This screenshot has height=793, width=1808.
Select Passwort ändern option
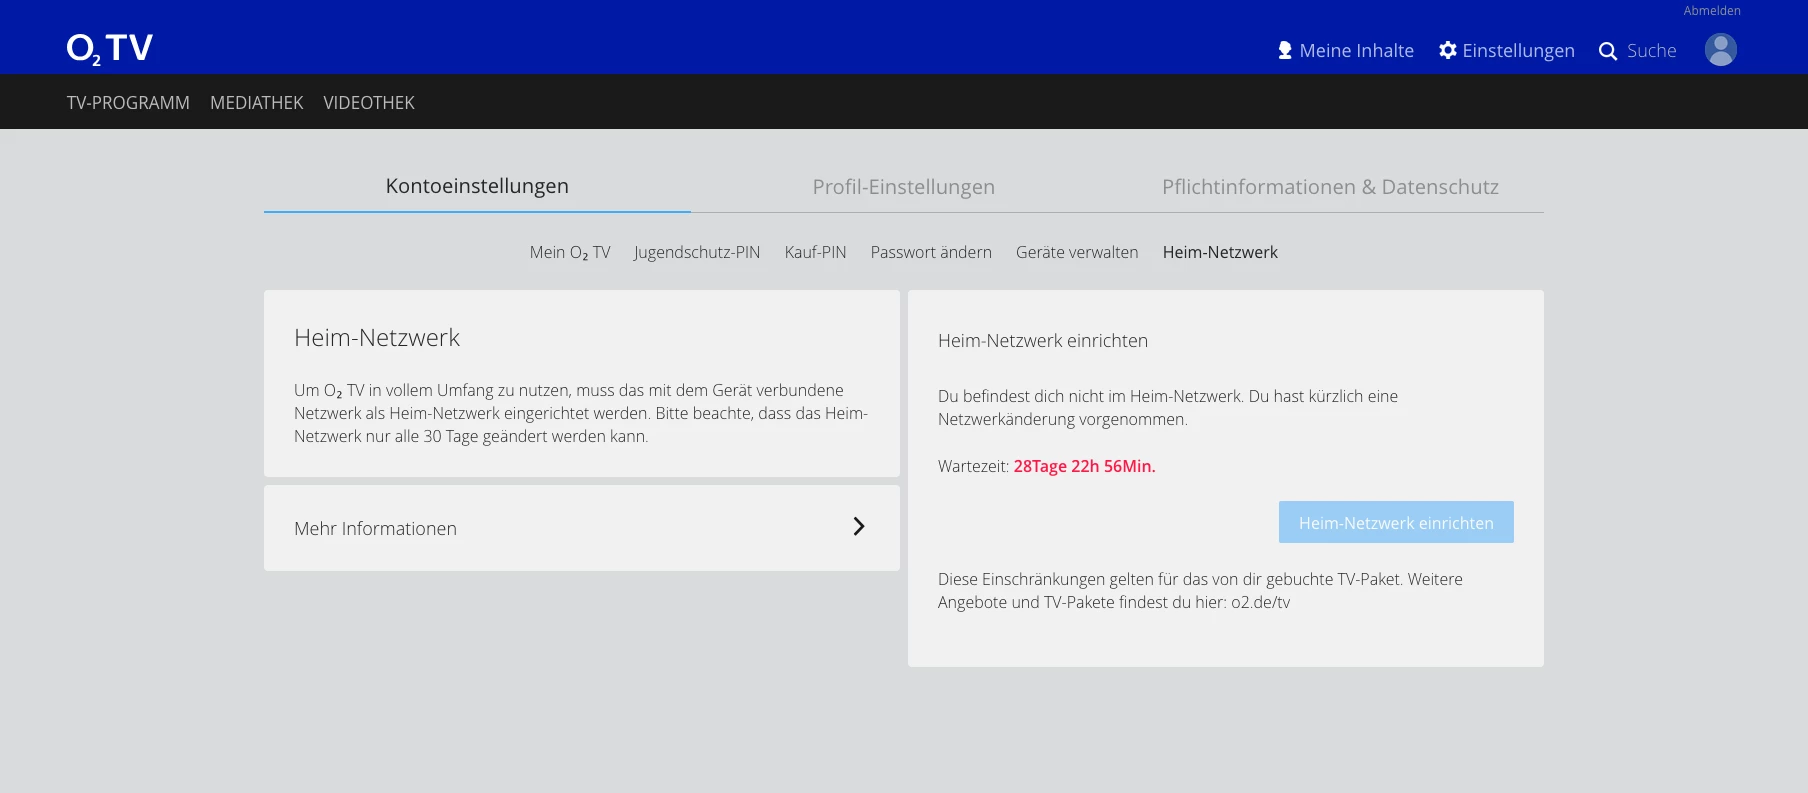pyautogui.click(x=931, y=252)
